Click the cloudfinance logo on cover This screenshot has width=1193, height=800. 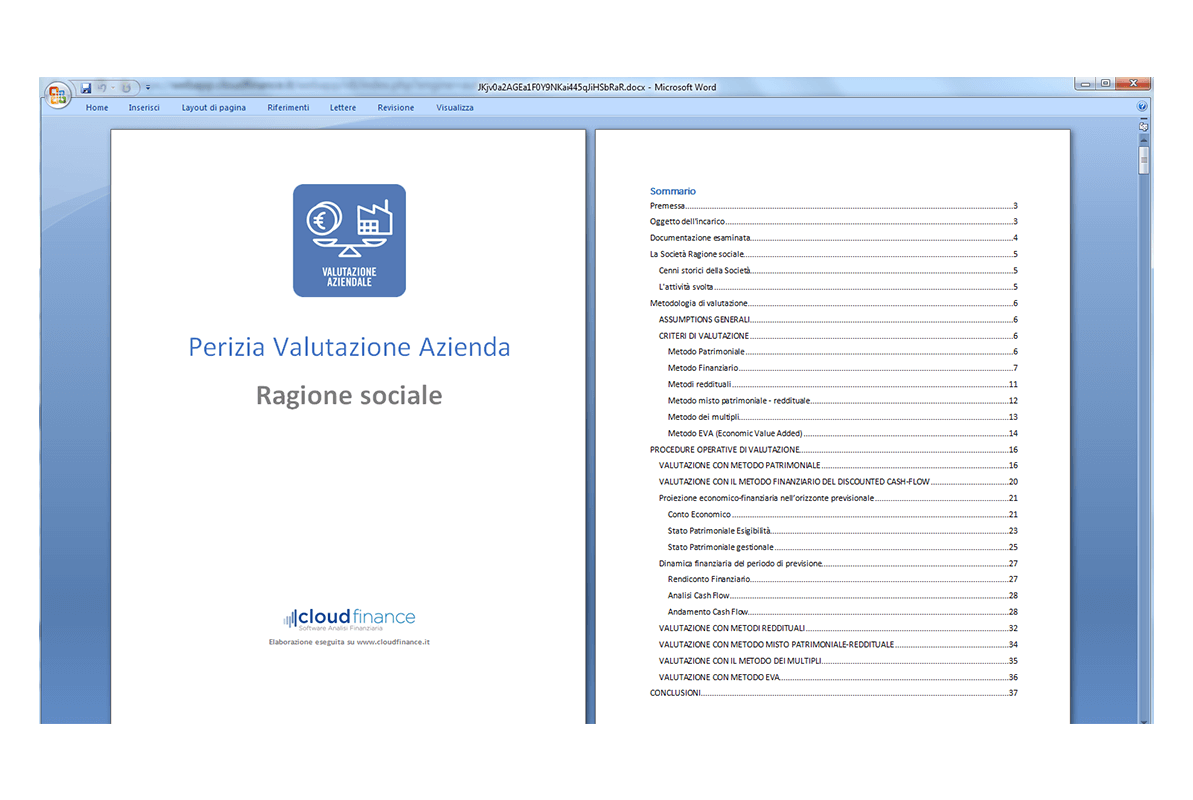pos(349,618)
